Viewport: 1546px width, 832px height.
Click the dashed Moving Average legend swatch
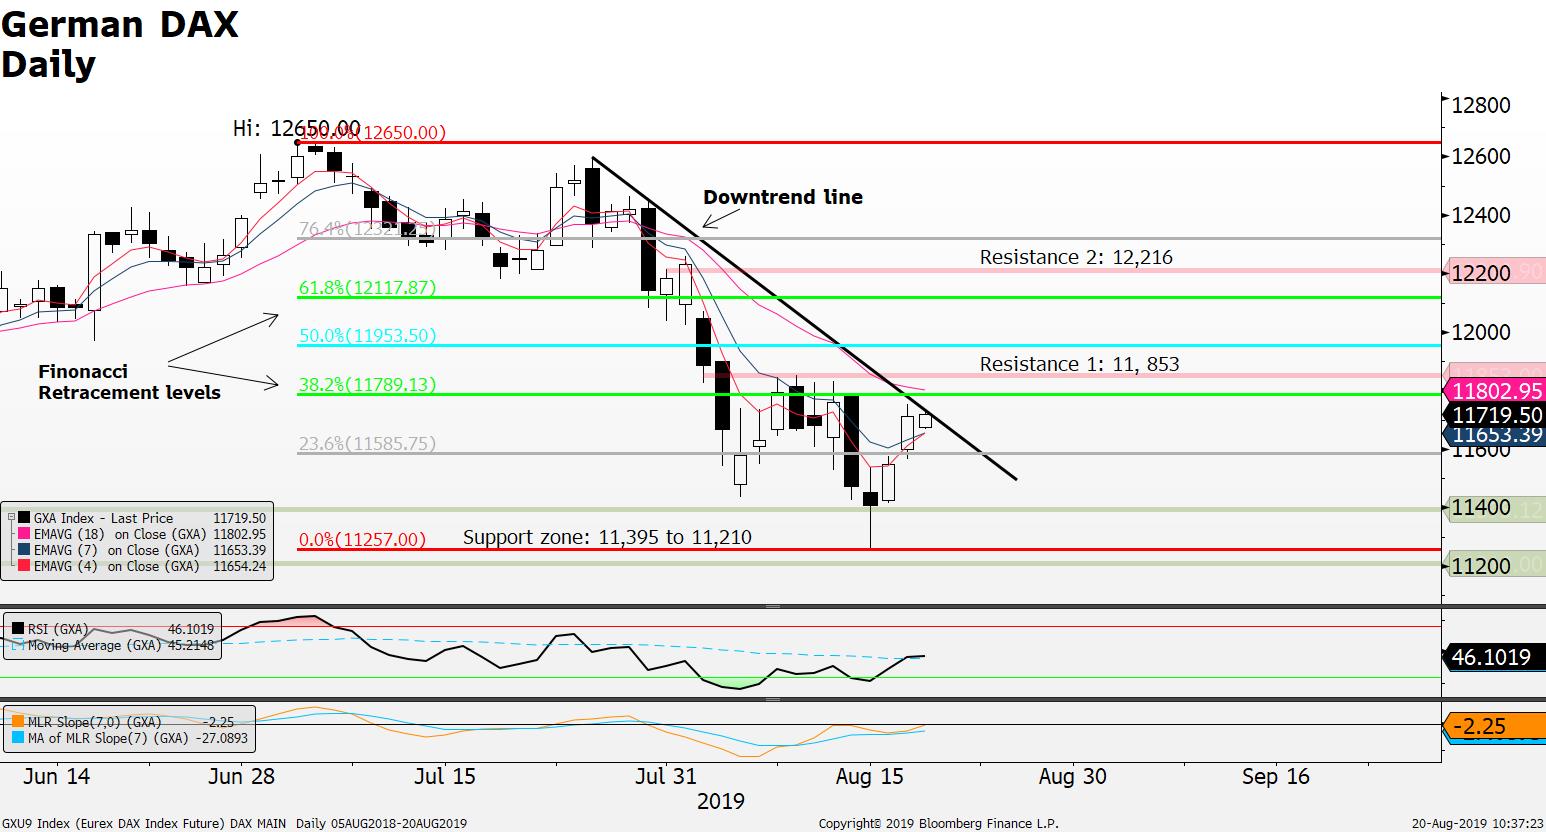(x=17, y=645)
